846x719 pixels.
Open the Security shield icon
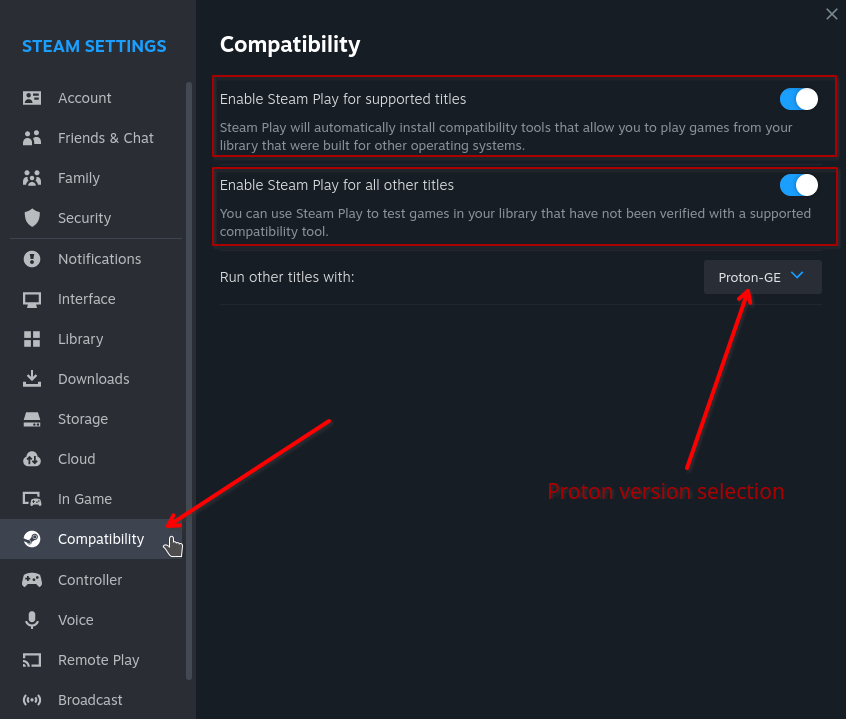click(33, 218)
